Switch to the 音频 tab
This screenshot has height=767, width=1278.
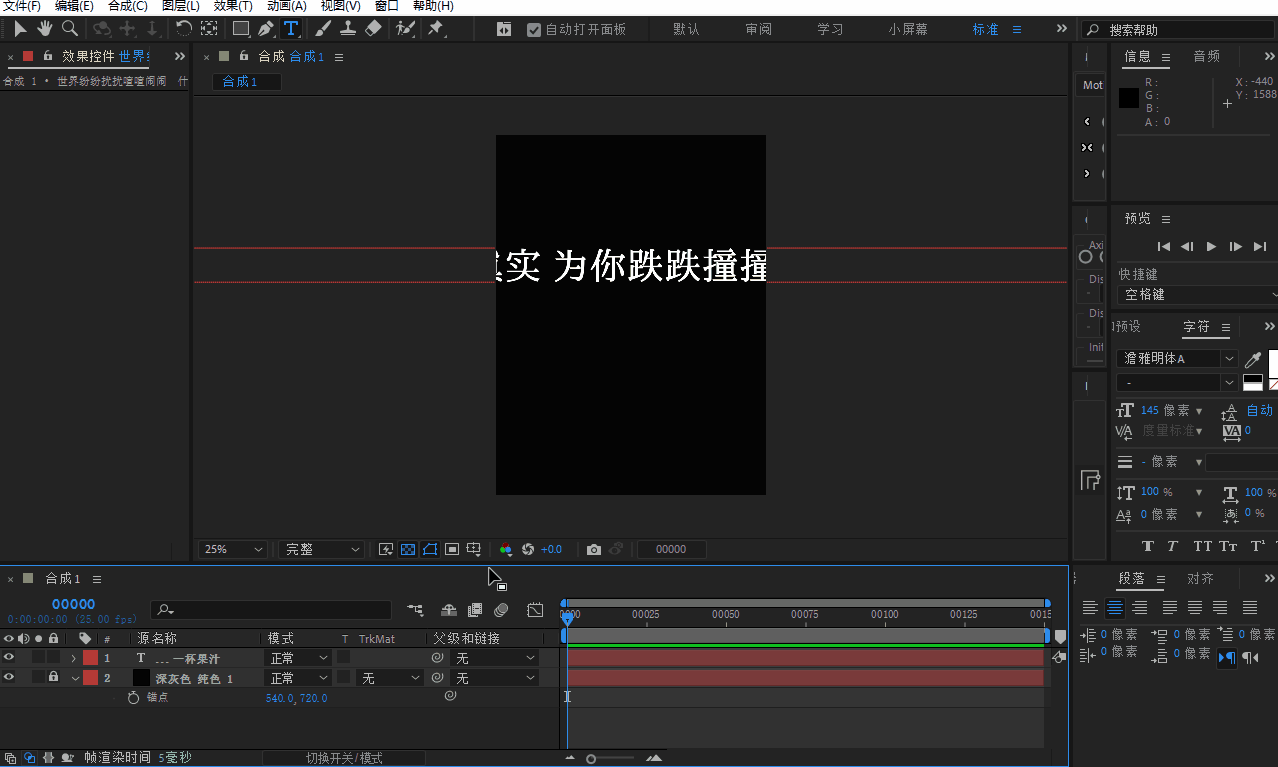(x=1206, y=56)
